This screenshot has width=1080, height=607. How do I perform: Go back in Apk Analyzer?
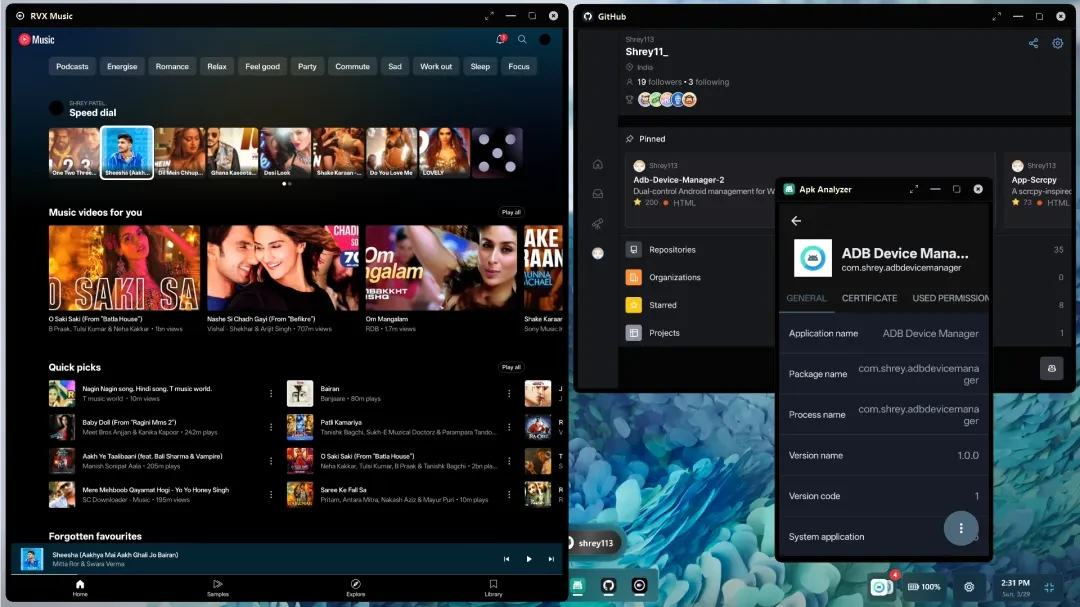tap(796, 220)
